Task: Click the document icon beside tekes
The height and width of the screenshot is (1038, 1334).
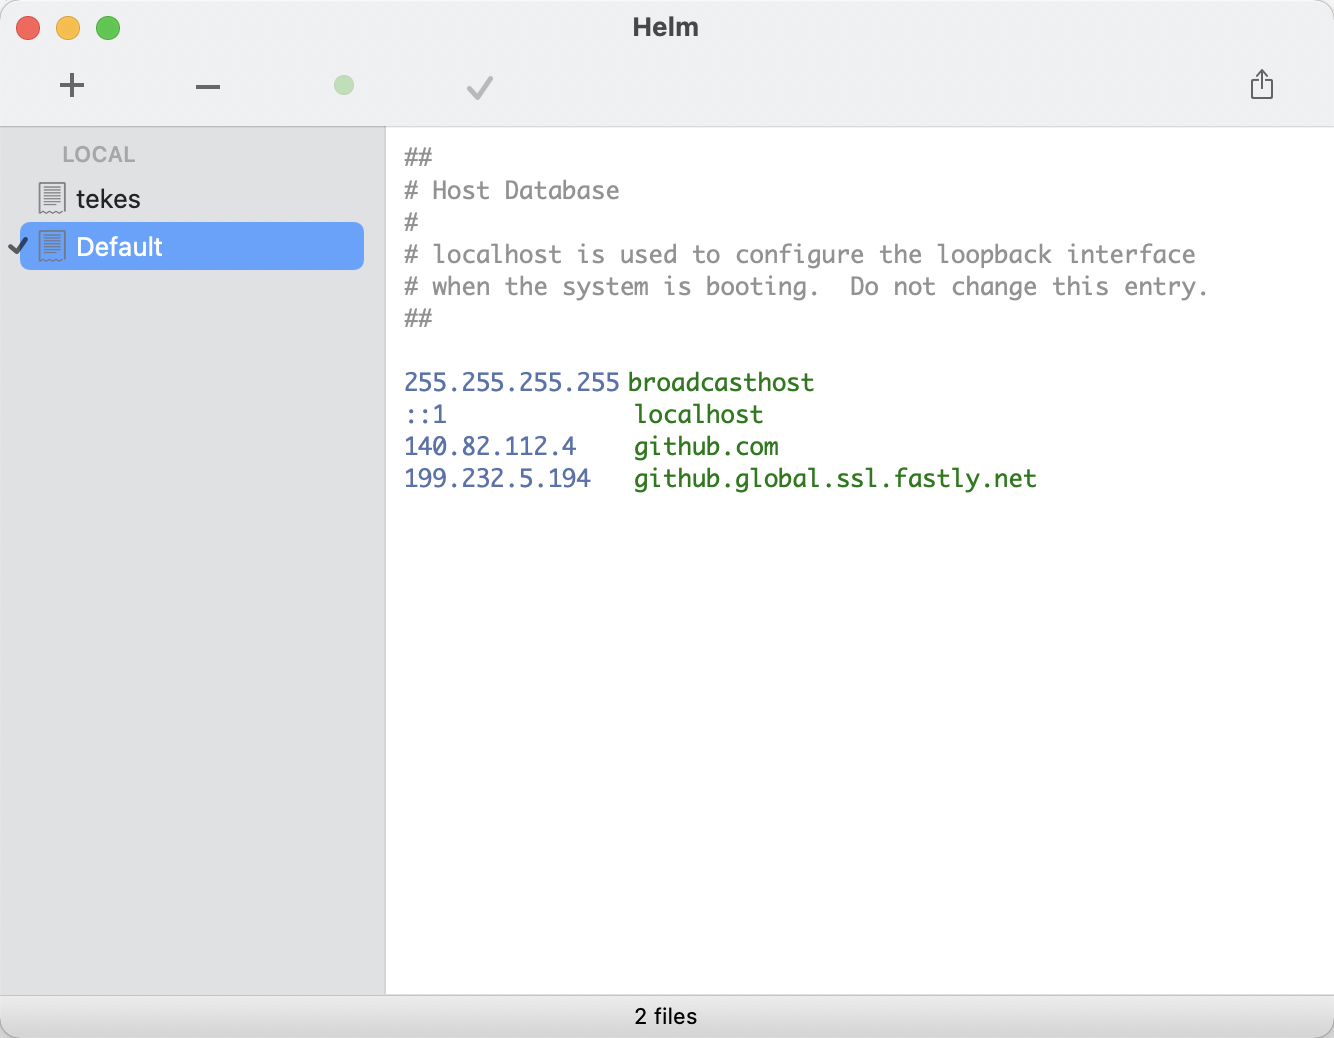Action: click(52, 198)
